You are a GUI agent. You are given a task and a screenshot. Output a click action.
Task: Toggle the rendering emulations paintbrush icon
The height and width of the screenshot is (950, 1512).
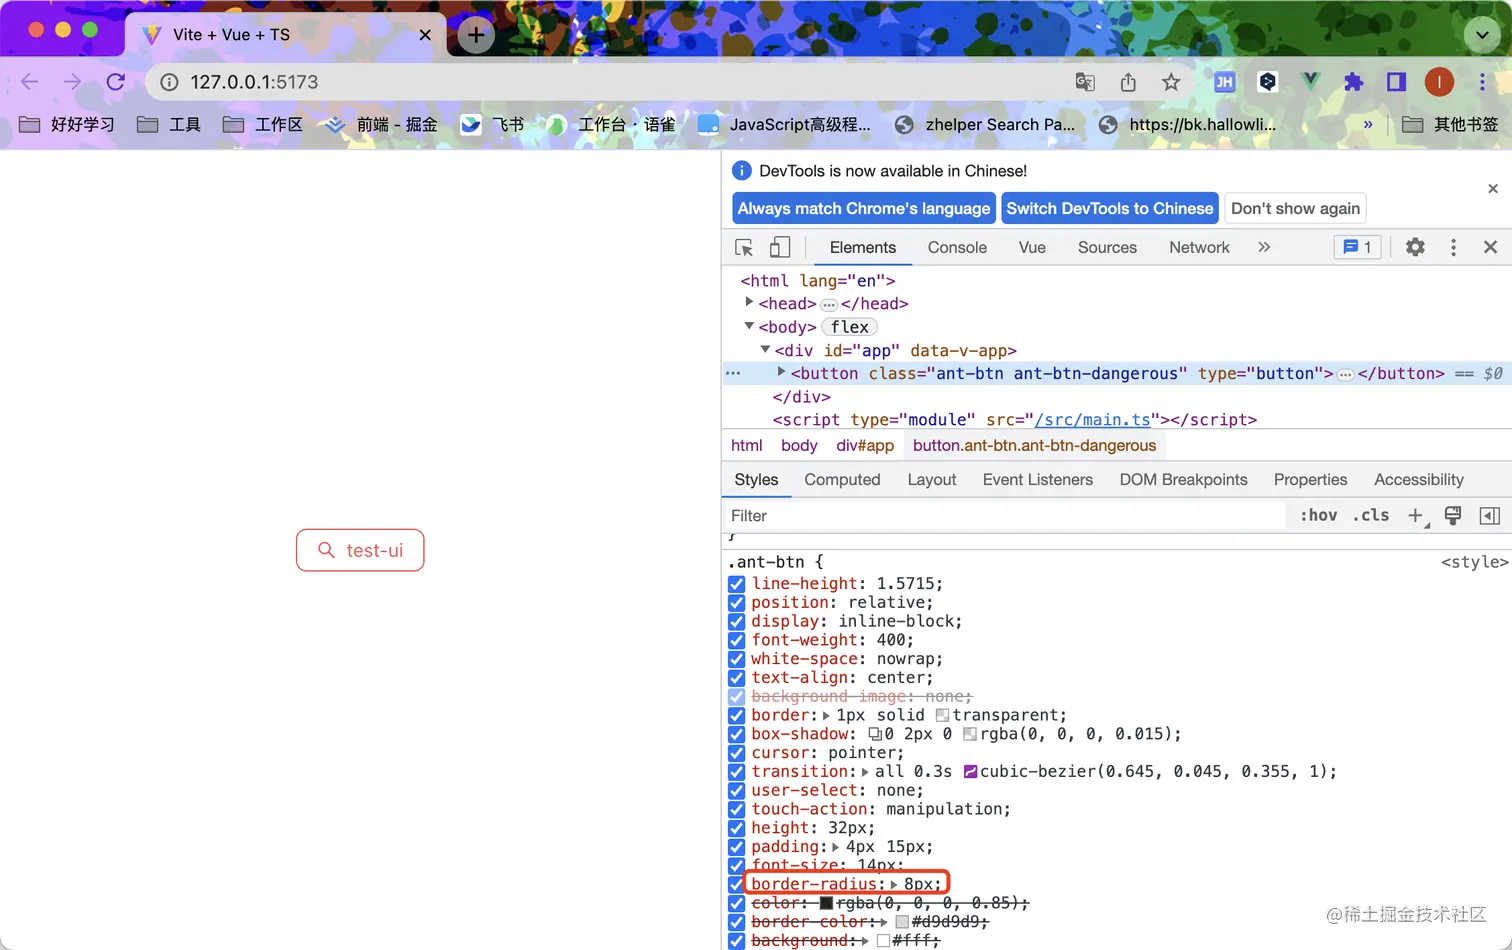pos(1453,516)
